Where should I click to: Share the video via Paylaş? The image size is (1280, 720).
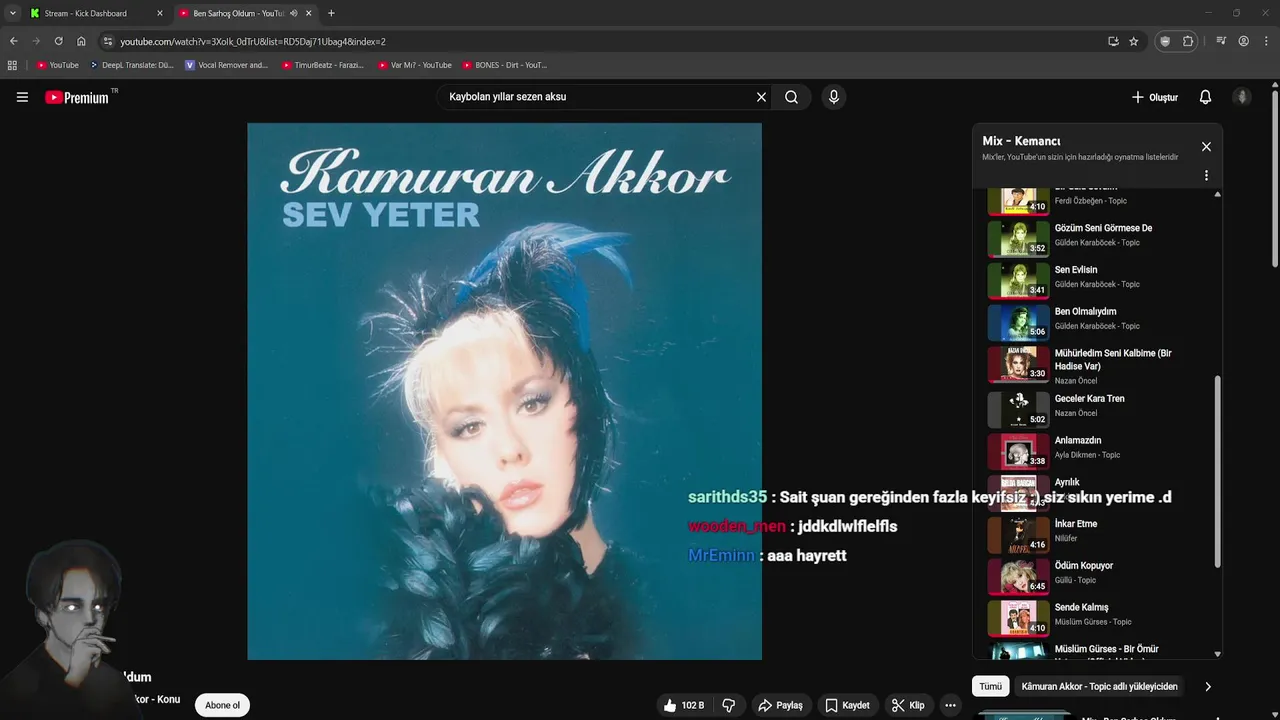click(x=780, y=705)
